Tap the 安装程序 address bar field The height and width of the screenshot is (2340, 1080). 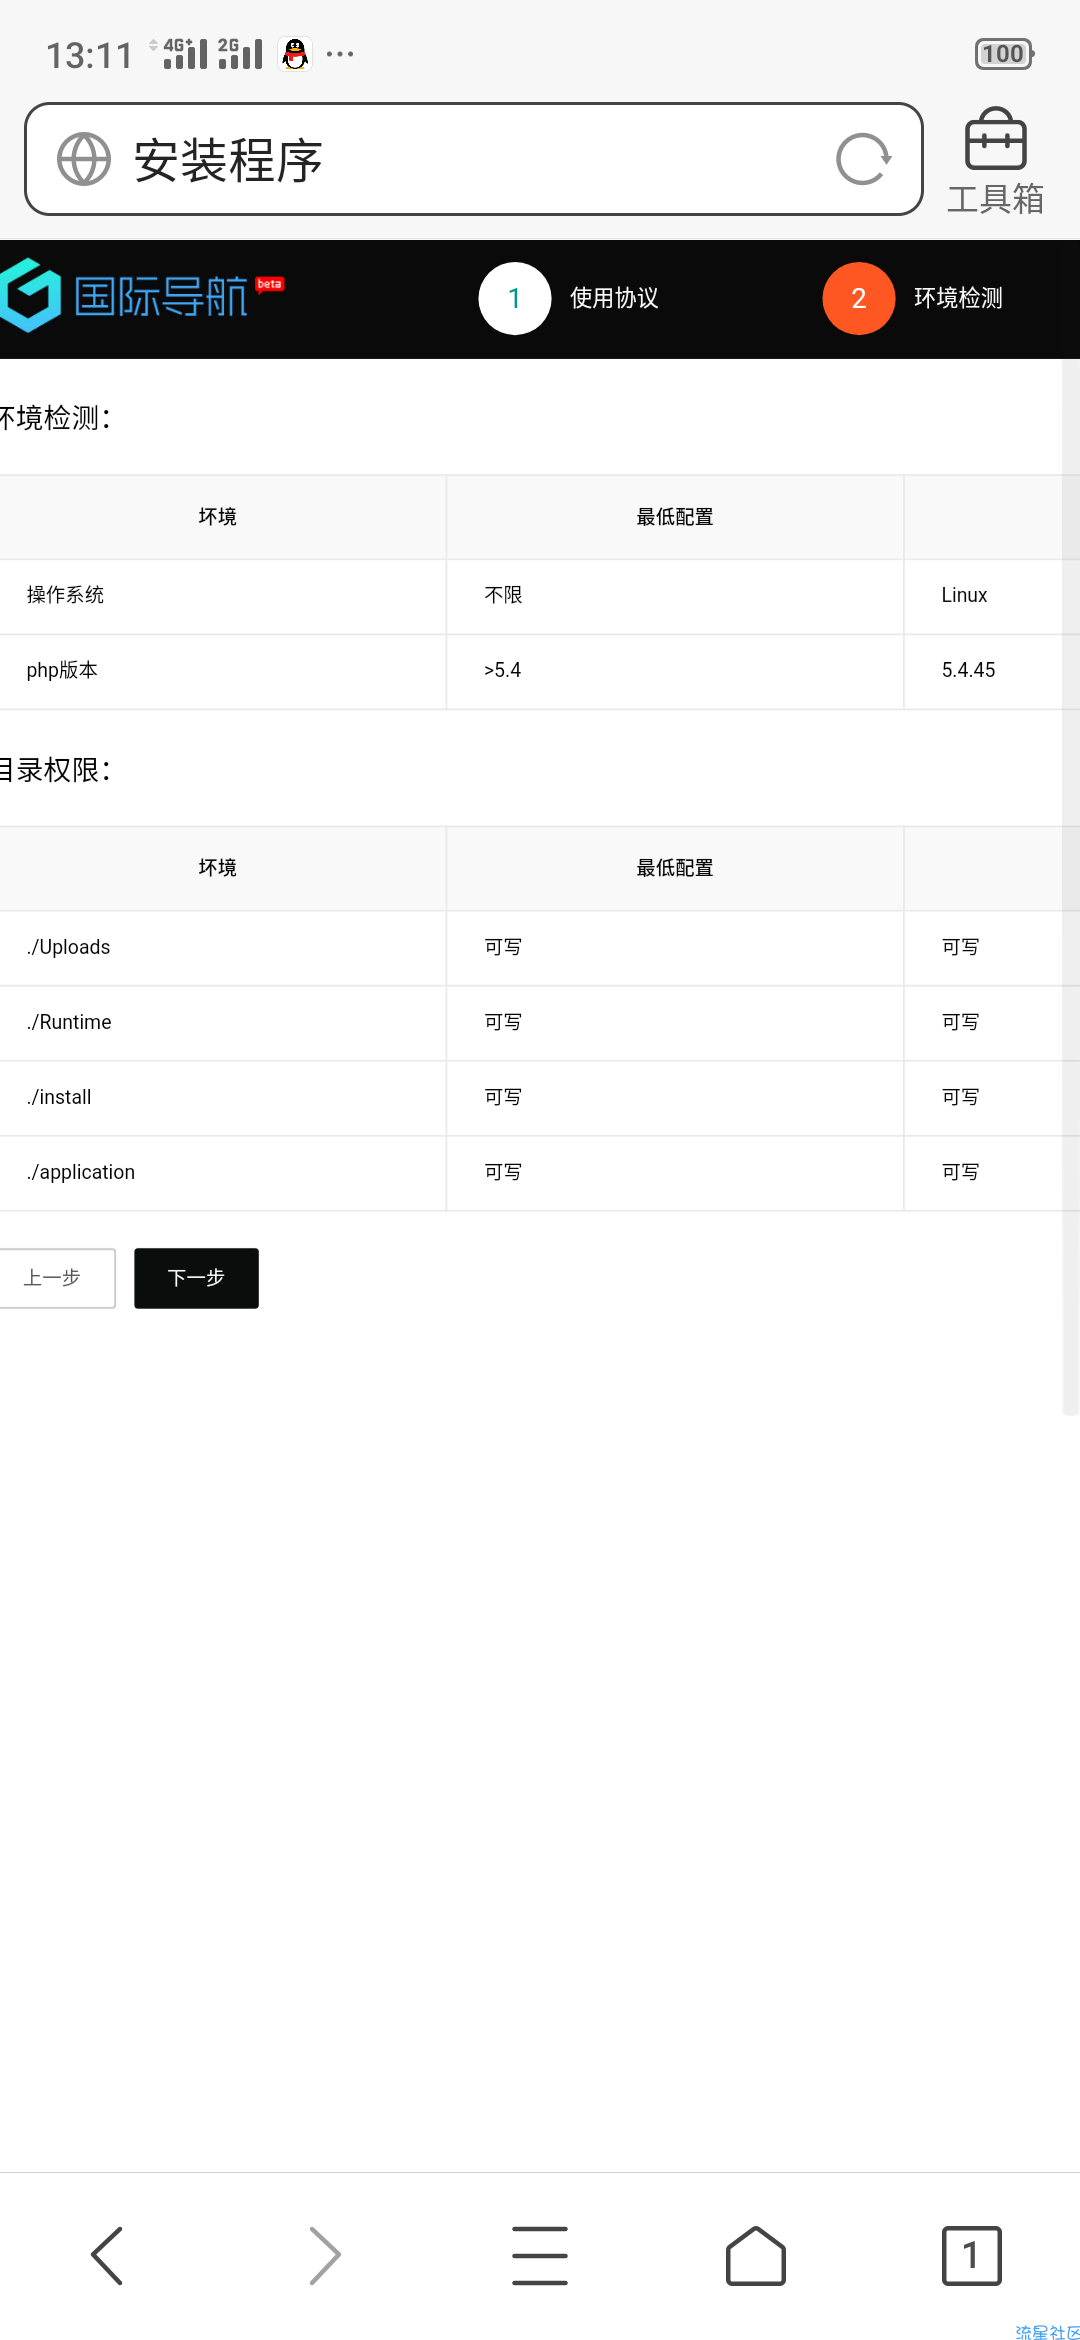click(473, 159)
